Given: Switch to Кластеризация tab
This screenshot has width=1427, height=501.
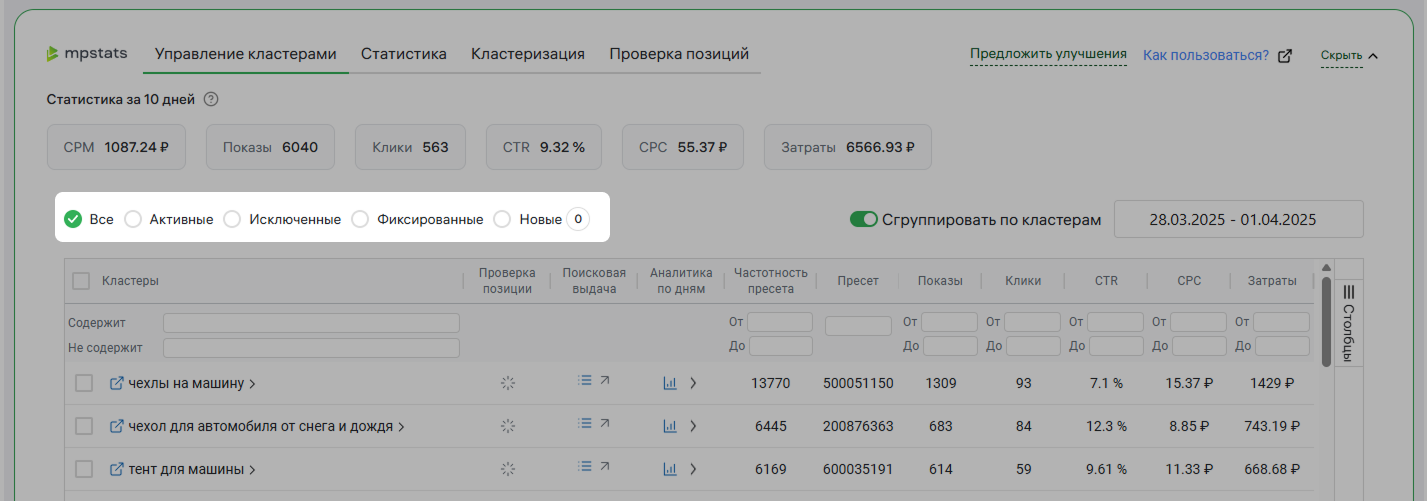Looking at the screenshot, I should click(x=528, y=54).
